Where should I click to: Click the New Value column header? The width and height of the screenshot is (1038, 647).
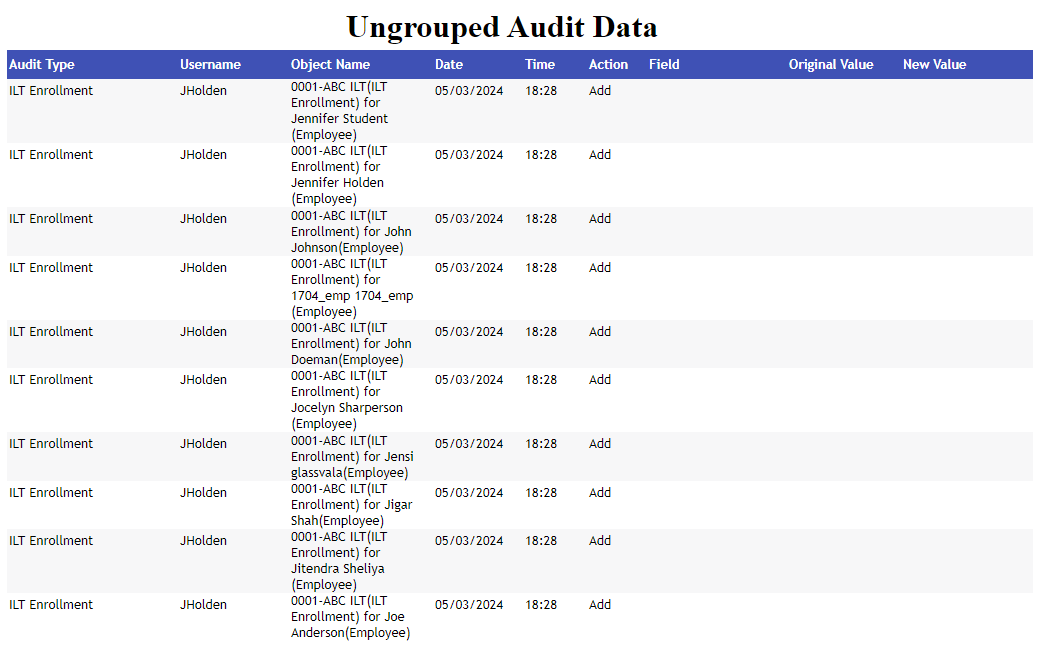(934, 65)
